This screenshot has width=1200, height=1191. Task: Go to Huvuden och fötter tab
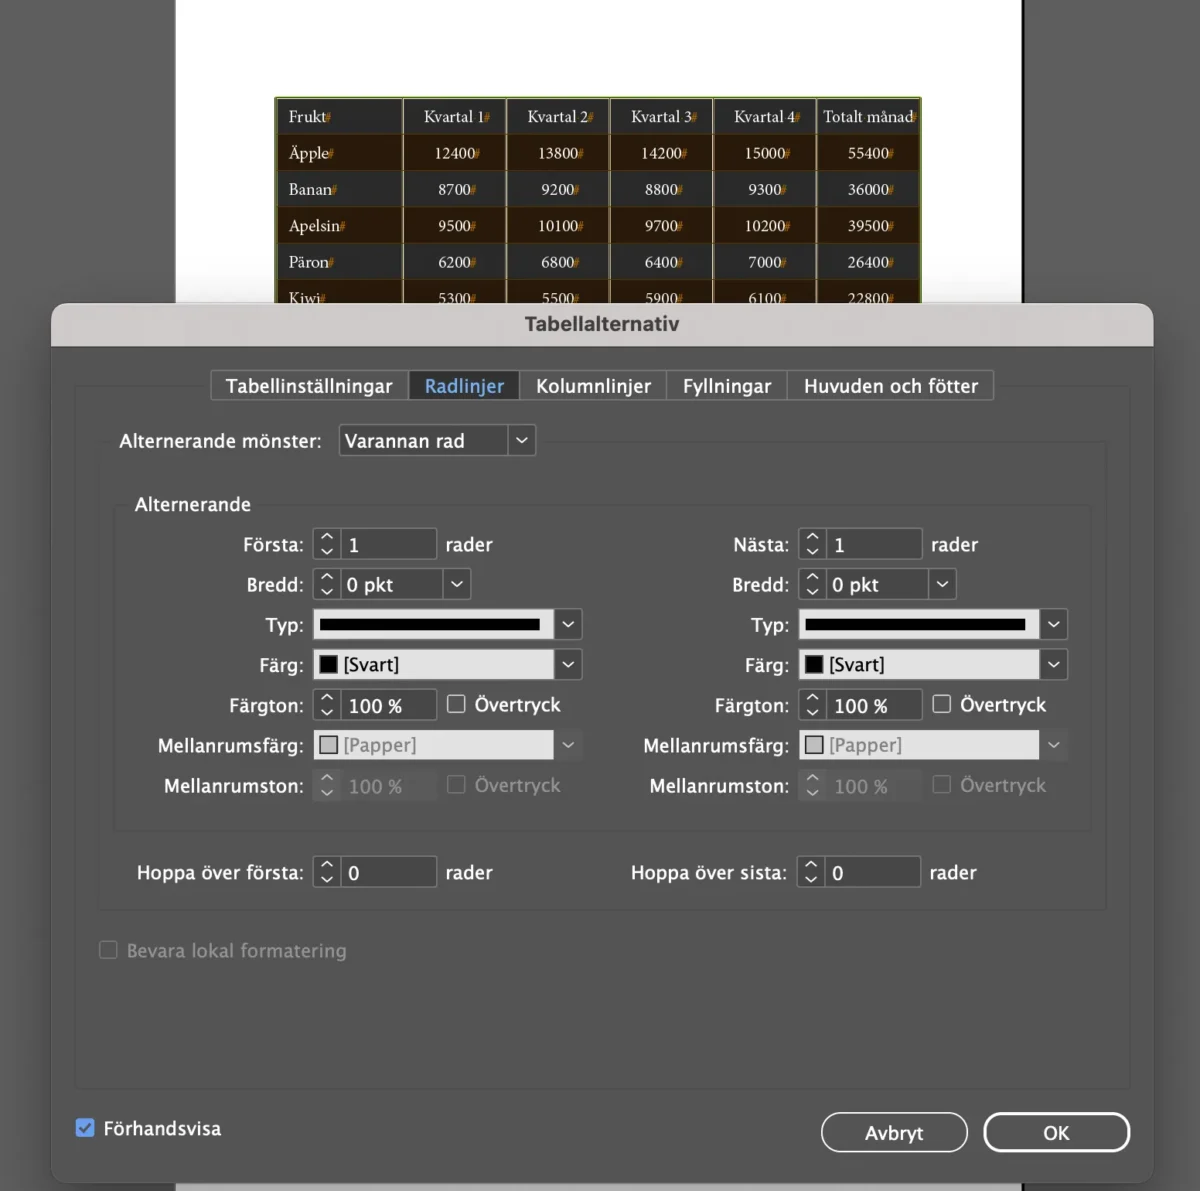[890, 386]
